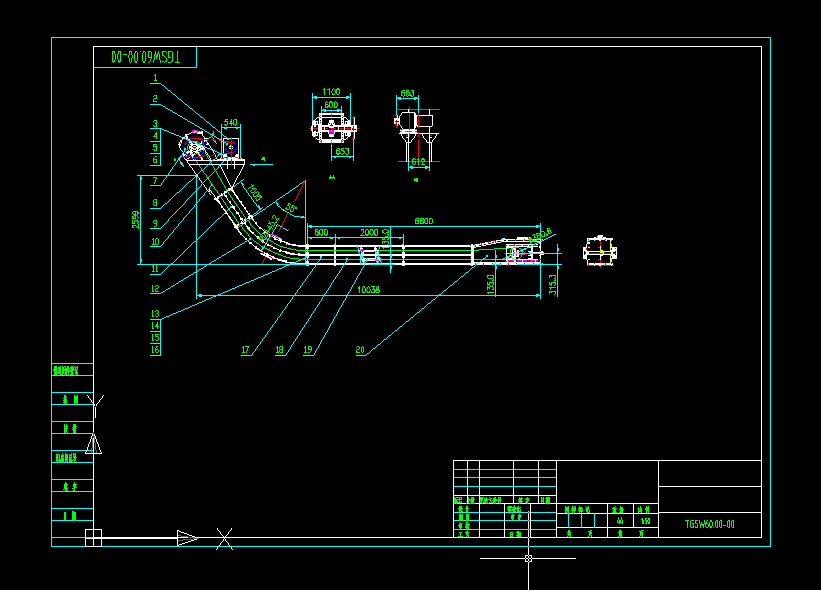Select the 10038 overall length dimension
Image resolution: width=821 pixels, height=590 pixels.
click(369, 290)
